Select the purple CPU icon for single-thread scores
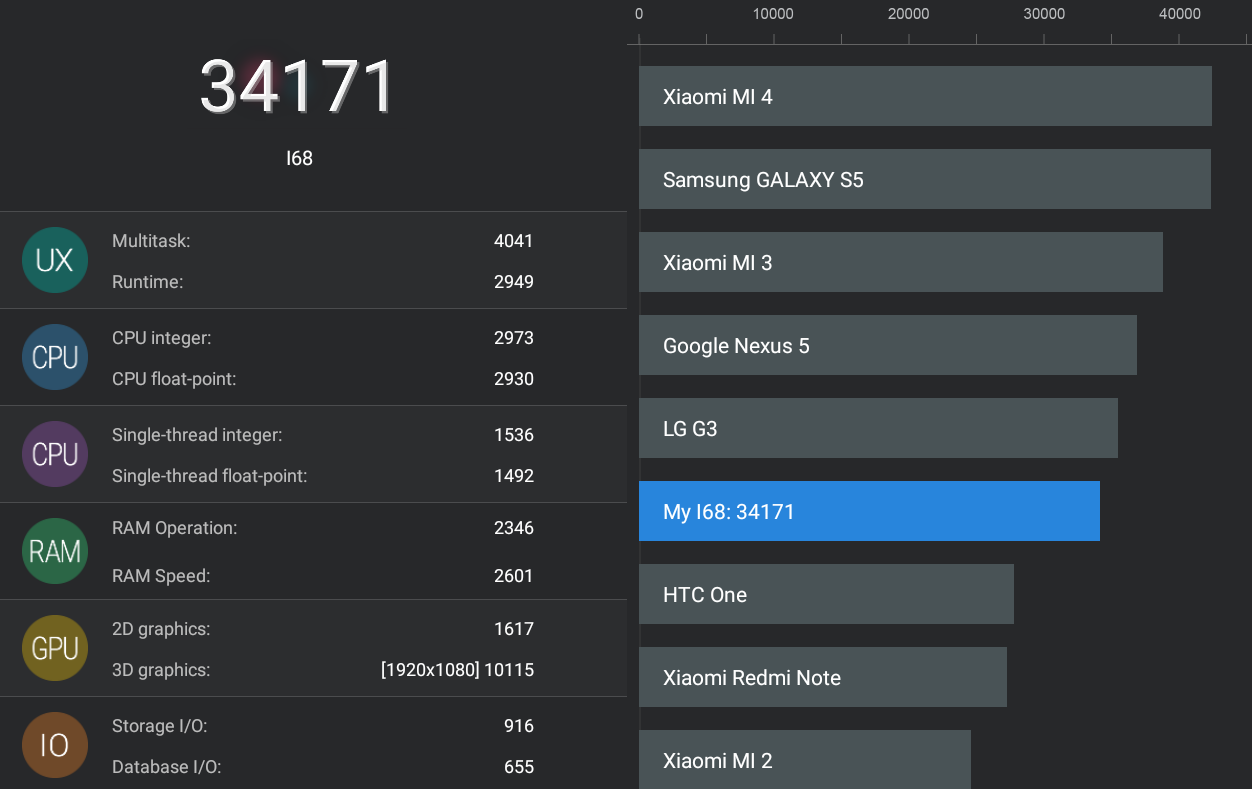 tap(54, 454)
